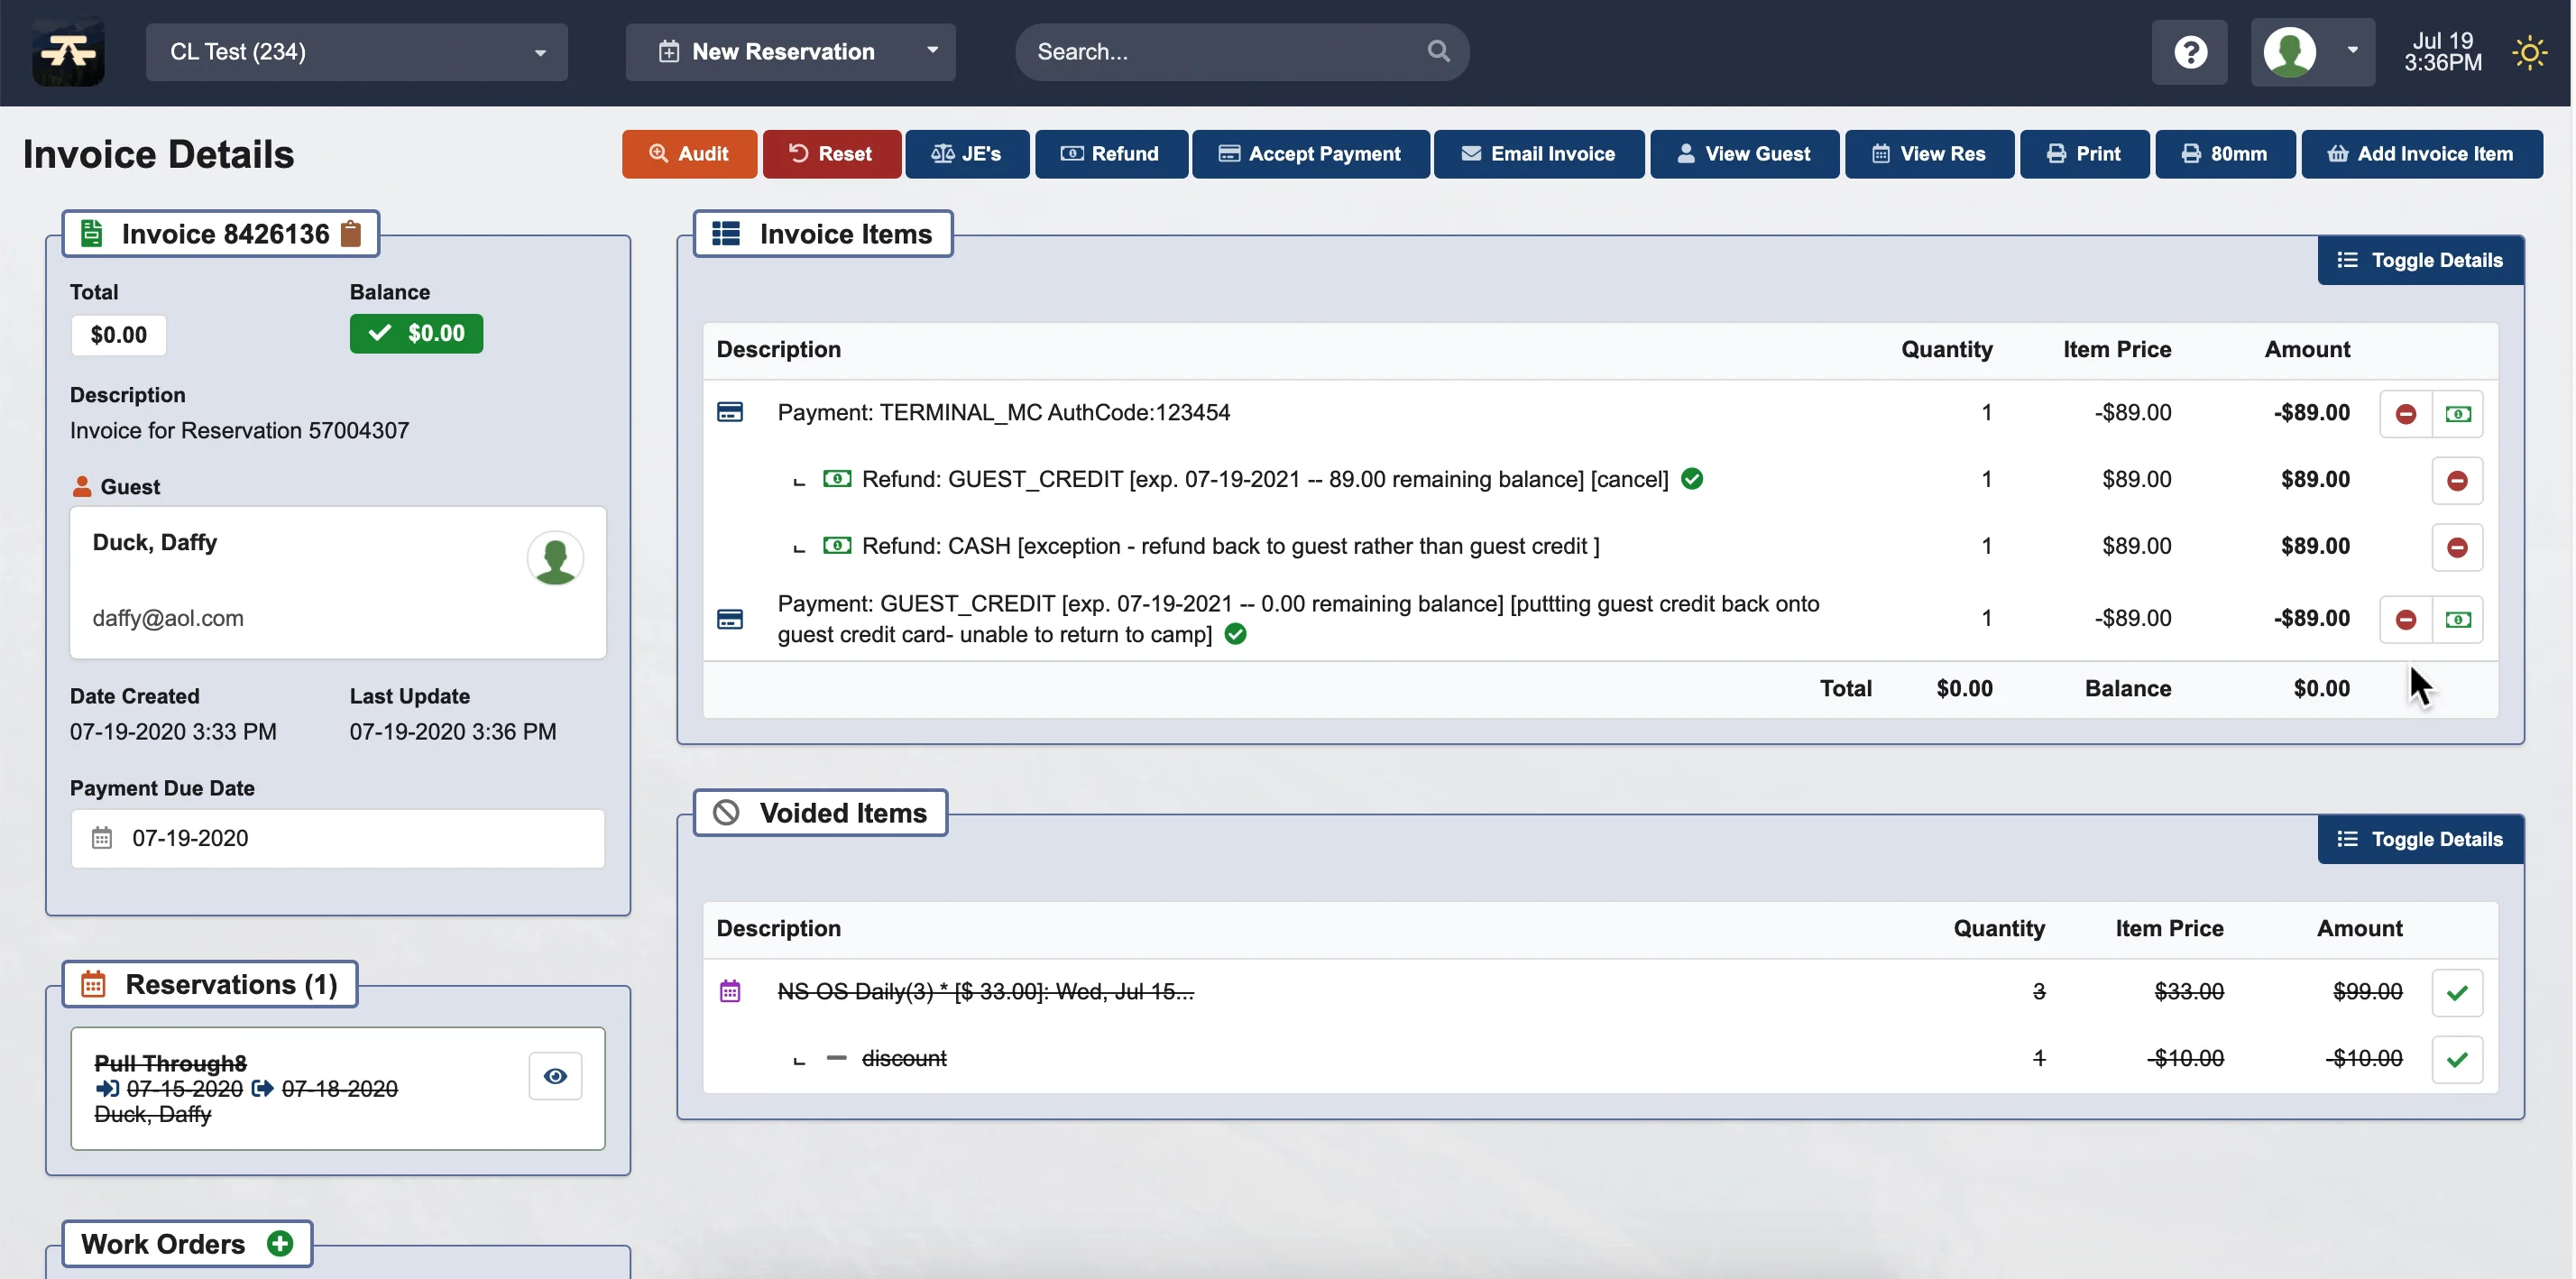Click green refund icon on TERMINAL_MC payment row
The height and width of the screenshot is (1279, 2576).
point(2458,413)
